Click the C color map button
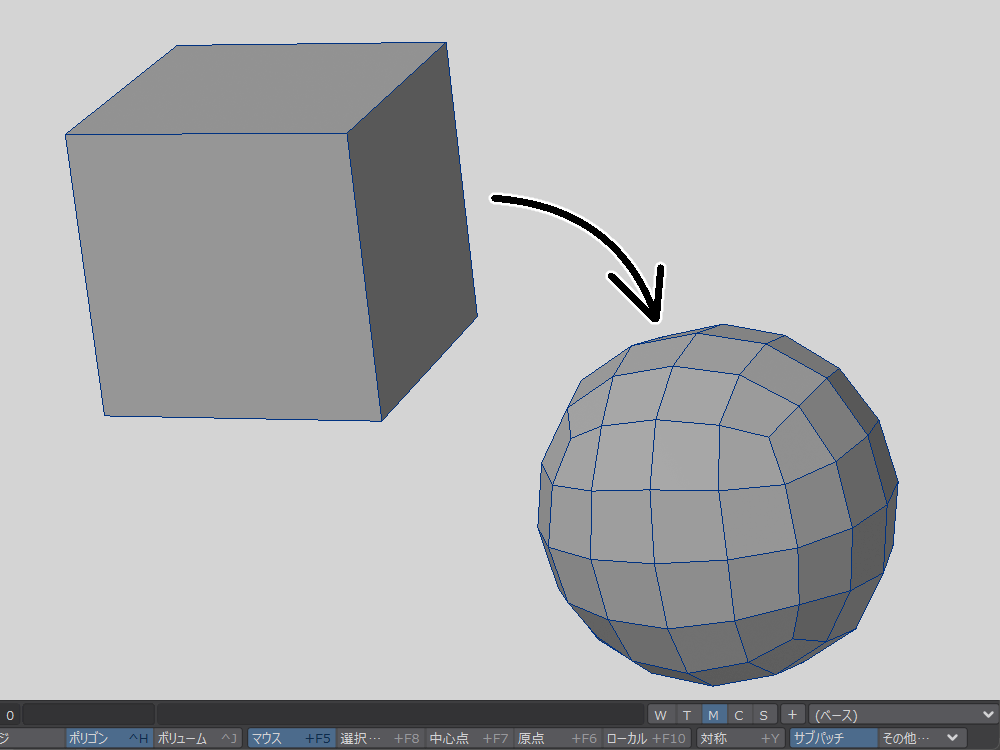Image resolution: width=1000 pixels, height=750 pixels. [738, 715]
